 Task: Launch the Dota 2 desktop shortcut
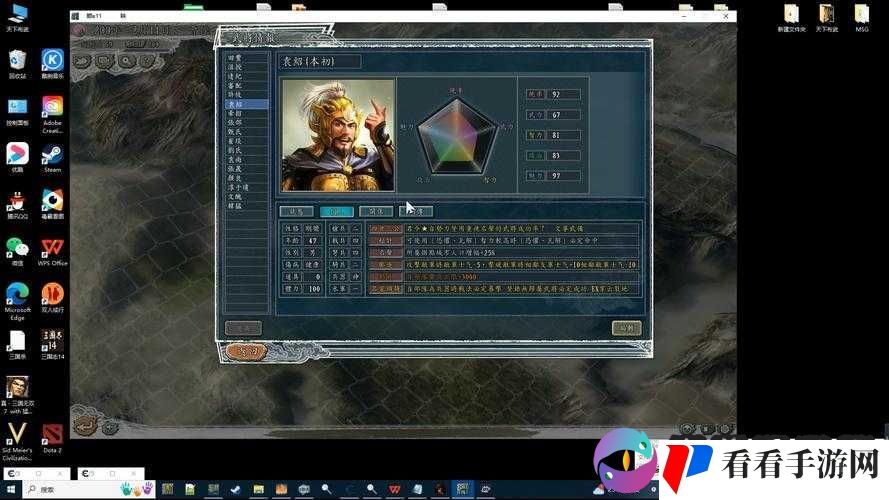click(x=52, y=439)
